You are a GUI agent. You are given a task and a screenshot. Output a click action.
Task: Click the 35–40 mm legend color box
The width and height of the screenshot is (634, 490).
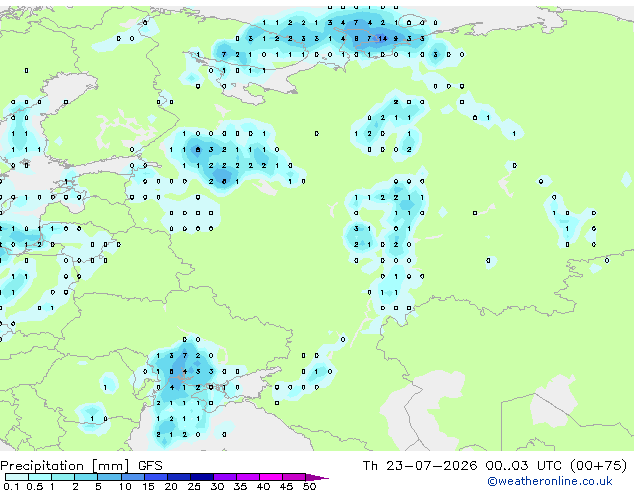point(248,477)
